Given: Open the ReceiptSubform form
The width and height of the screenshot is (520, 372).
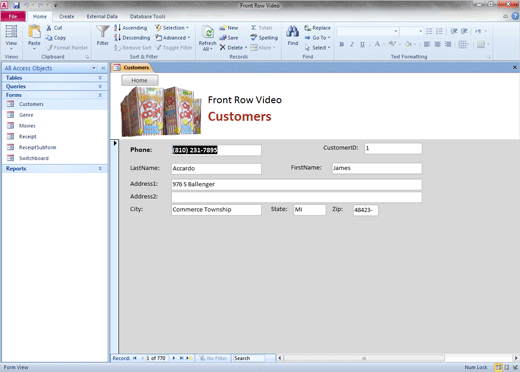Looking at the screenshot, I should click(x=37, y=147).
